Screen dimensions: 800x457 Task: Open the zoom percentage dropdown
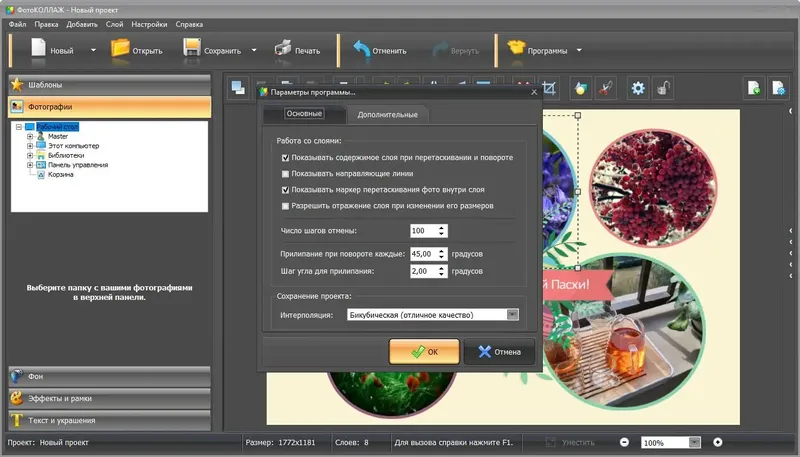pos(694,442)
